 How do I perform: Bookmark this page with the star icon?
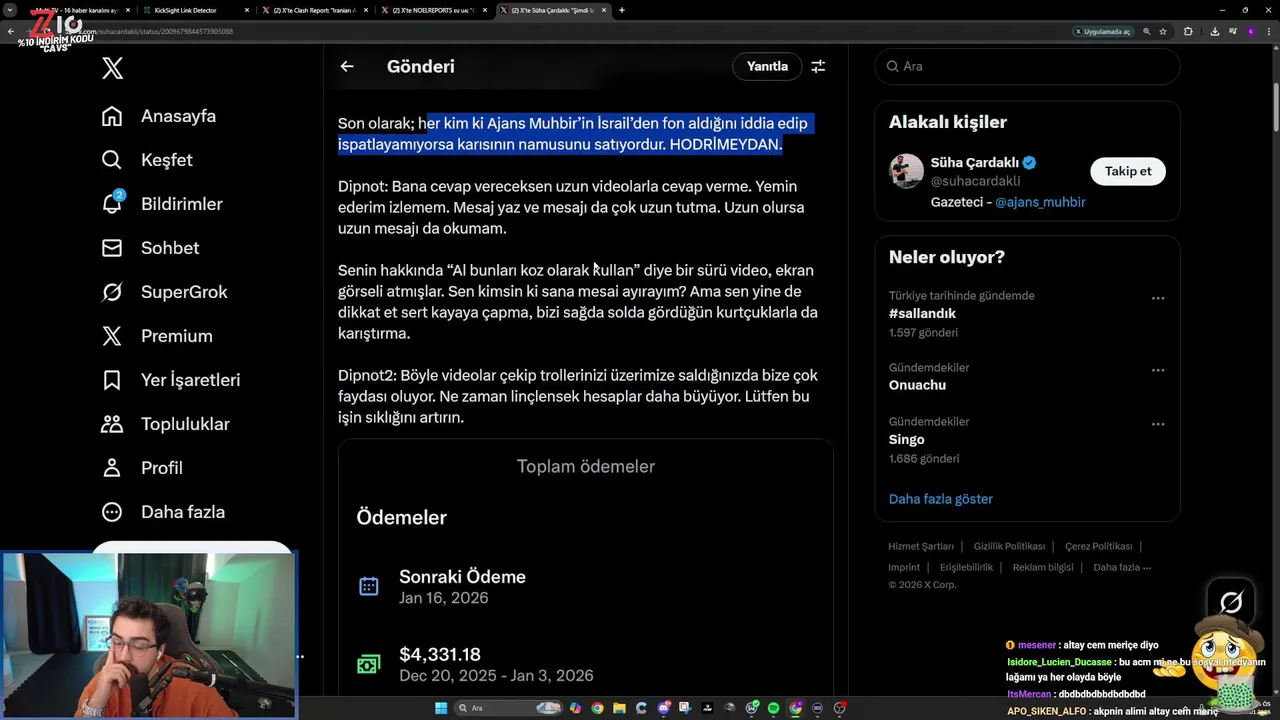pos(1163,32)
